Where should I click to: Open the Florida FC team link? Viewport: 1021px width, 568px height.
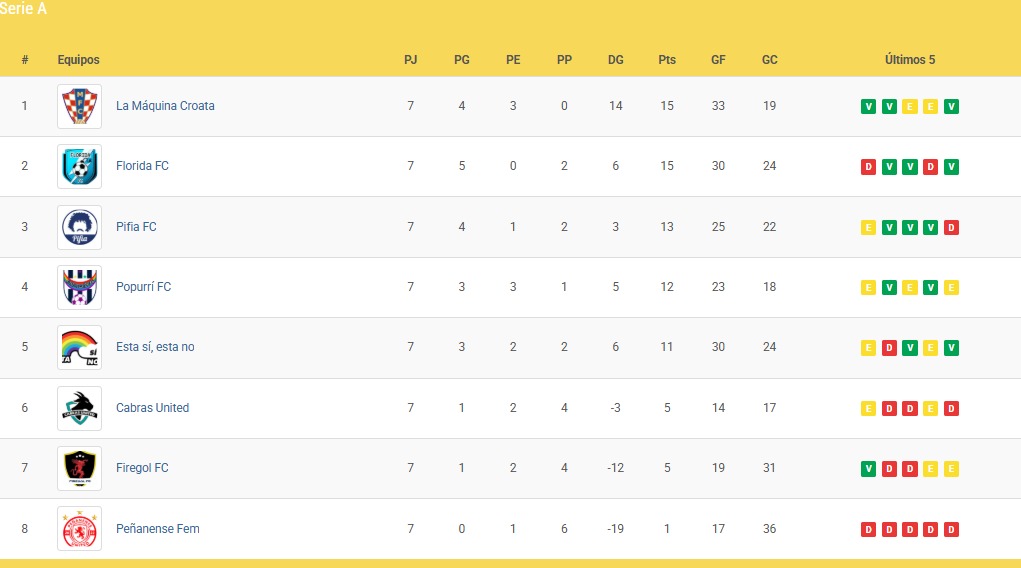[142, 166]
